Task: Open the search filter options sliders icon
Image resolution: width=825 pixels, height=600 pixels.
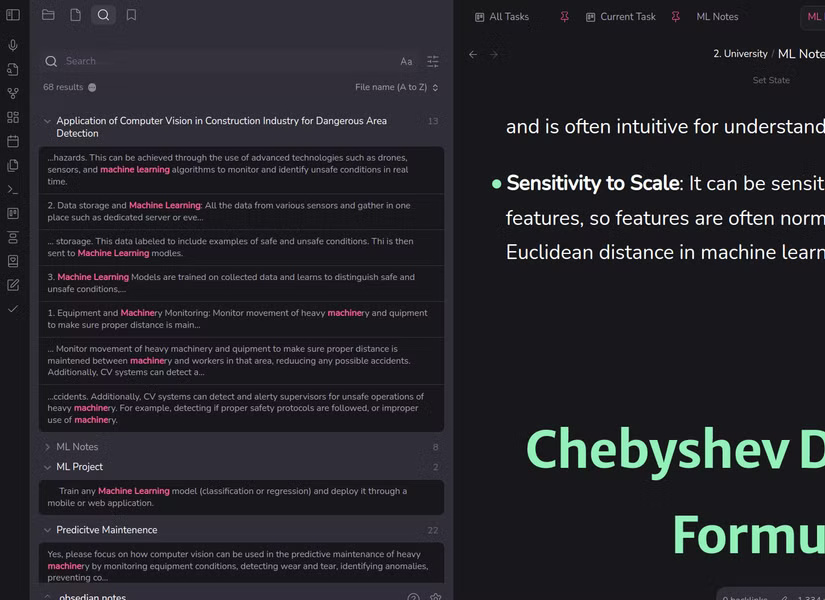Action: pyautogui.click(x=432, y=61)
